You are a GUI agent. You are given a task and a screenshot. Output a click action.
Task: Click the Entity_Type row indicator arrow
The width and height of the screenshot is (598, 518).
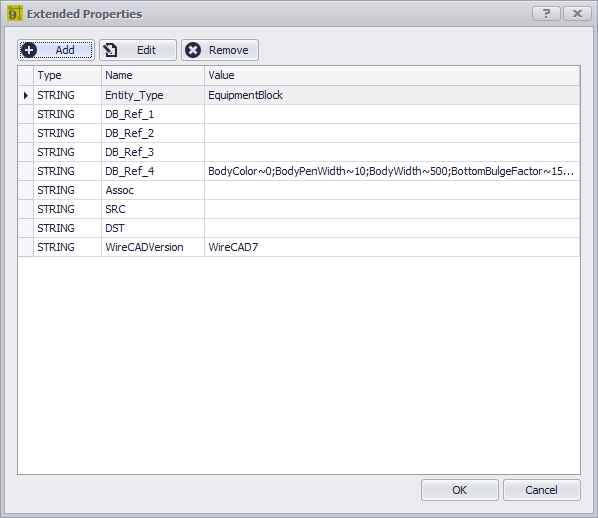pos(26,95)
